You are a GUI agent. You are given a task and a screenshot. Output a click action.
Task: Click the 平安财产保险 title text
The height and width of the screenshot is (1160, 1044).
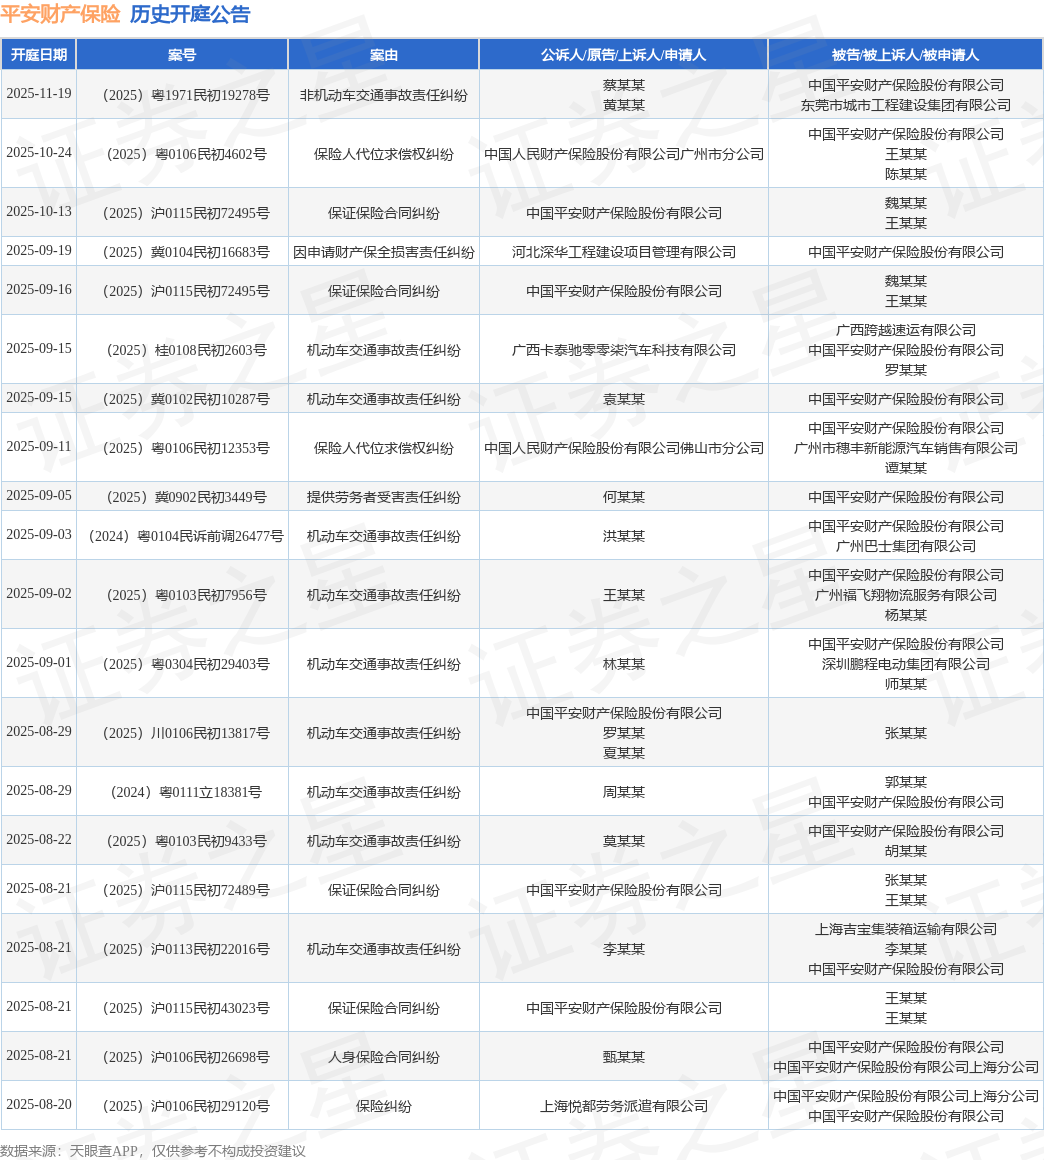click(60, 14)
